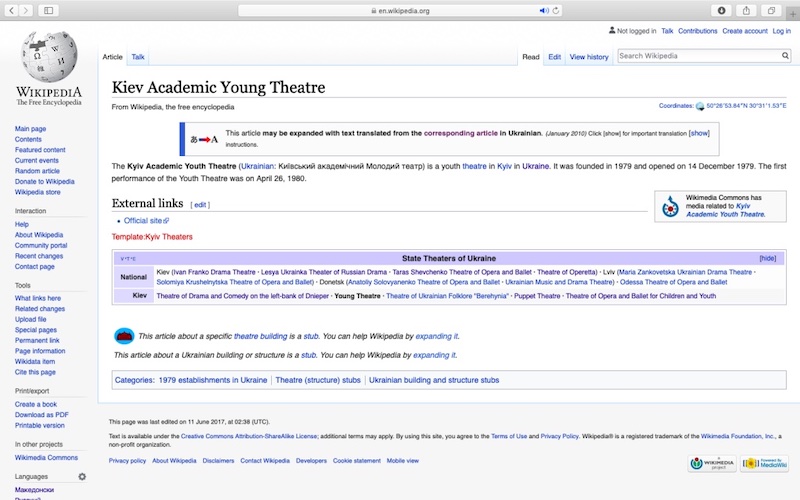Click 1979 establishments in Ukraine category
This screenshot has height=500, width=800.
213,380
